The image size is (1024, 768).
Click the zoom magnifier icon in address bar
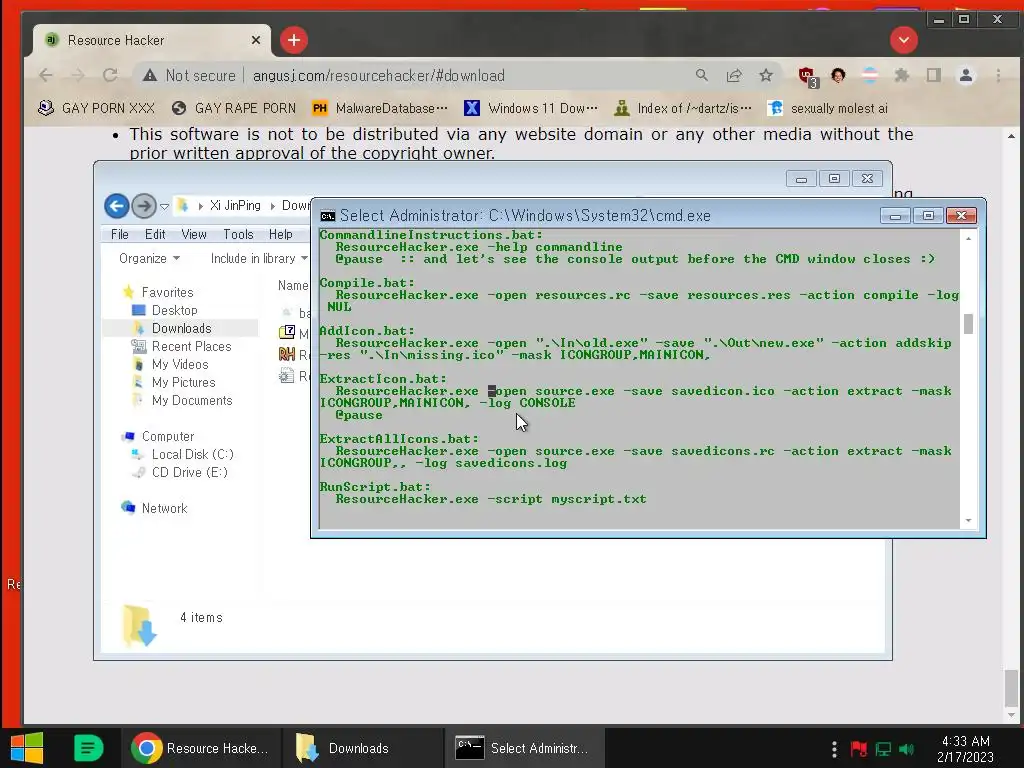(x=701, y=75)
